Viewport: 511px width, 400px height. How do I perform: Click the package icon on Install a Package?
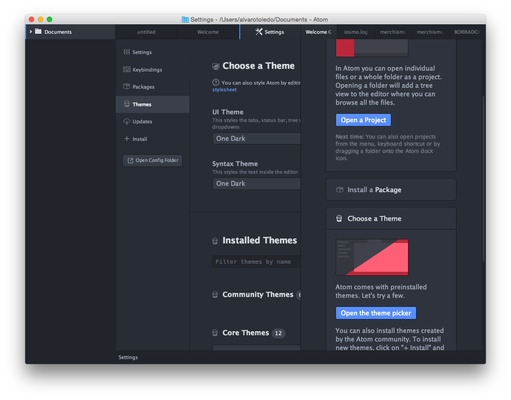[339, 190]
